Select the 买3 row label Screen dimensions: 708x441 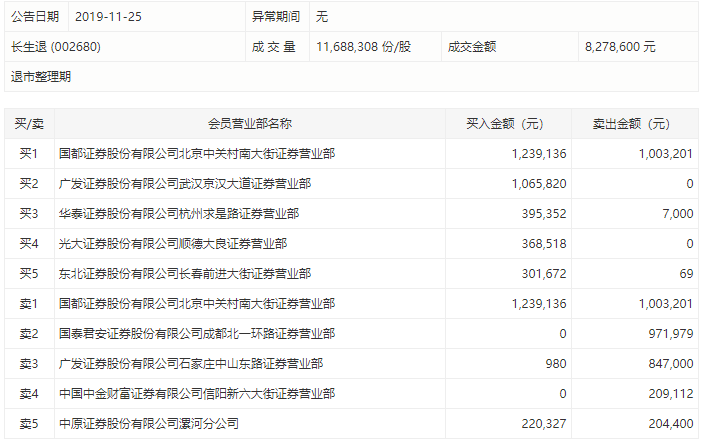(29, 214)
